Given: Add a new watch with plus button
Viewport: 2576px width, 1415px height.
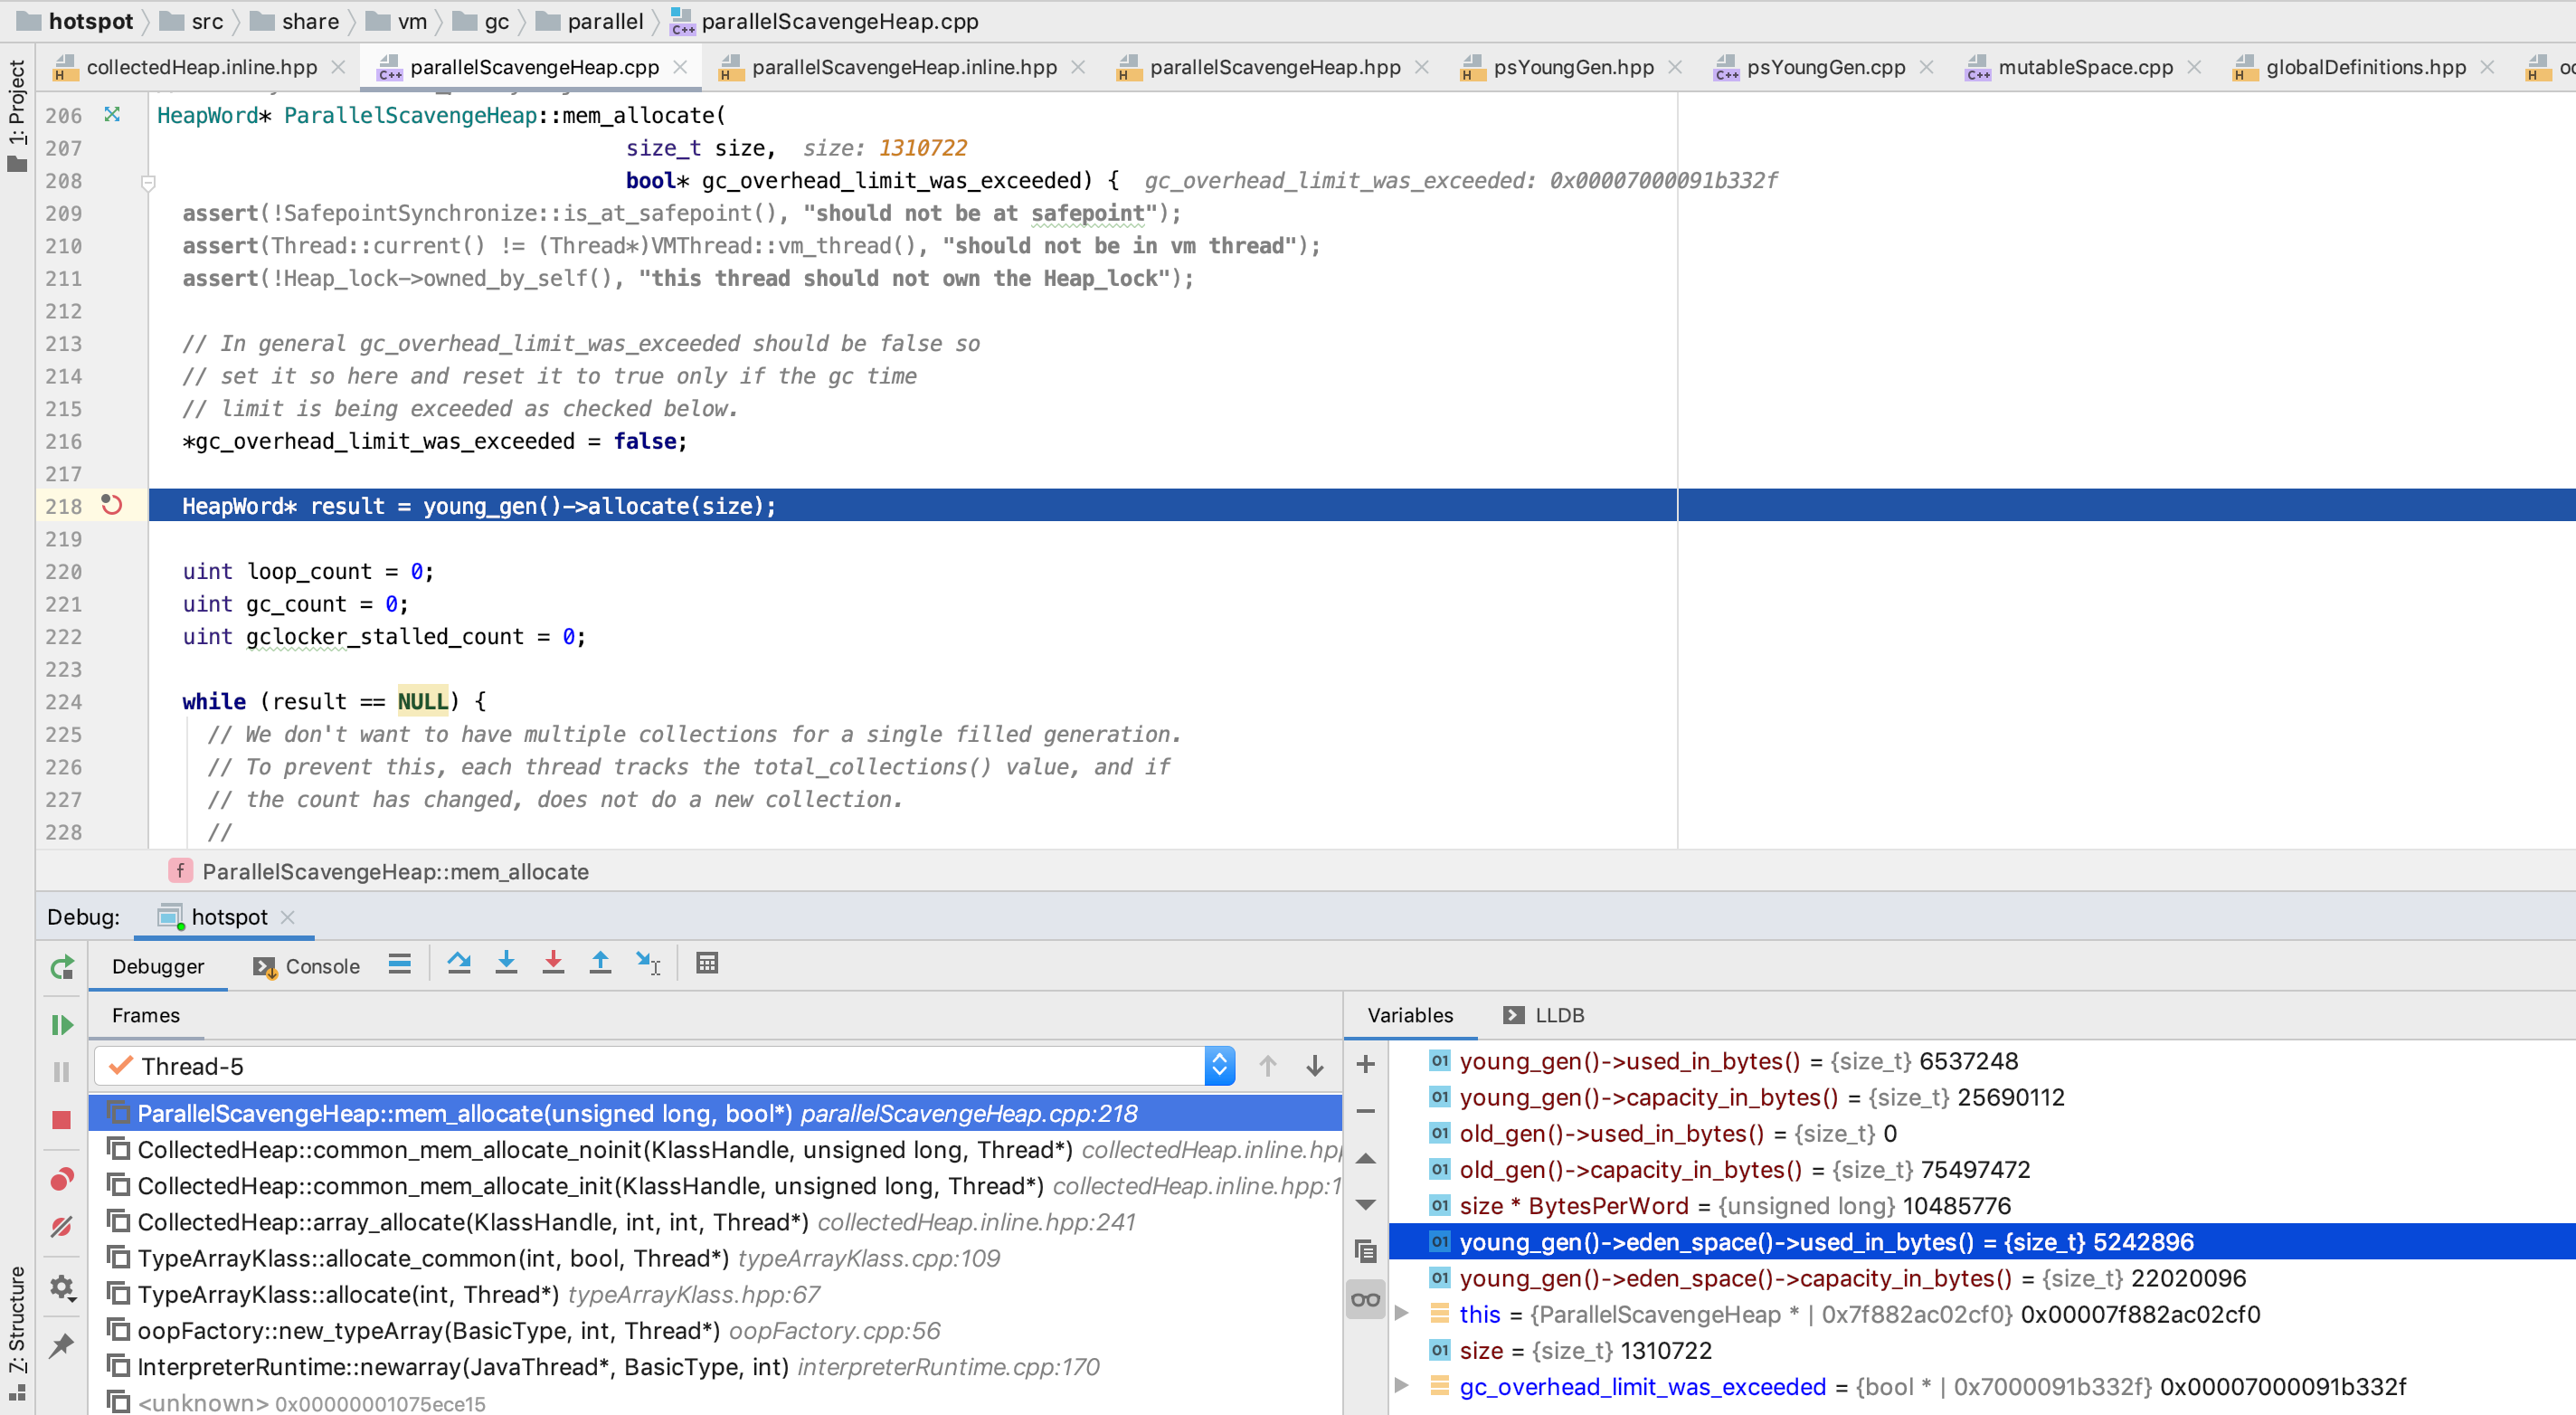Looking at the screenshot, I should (1365, 1063).
